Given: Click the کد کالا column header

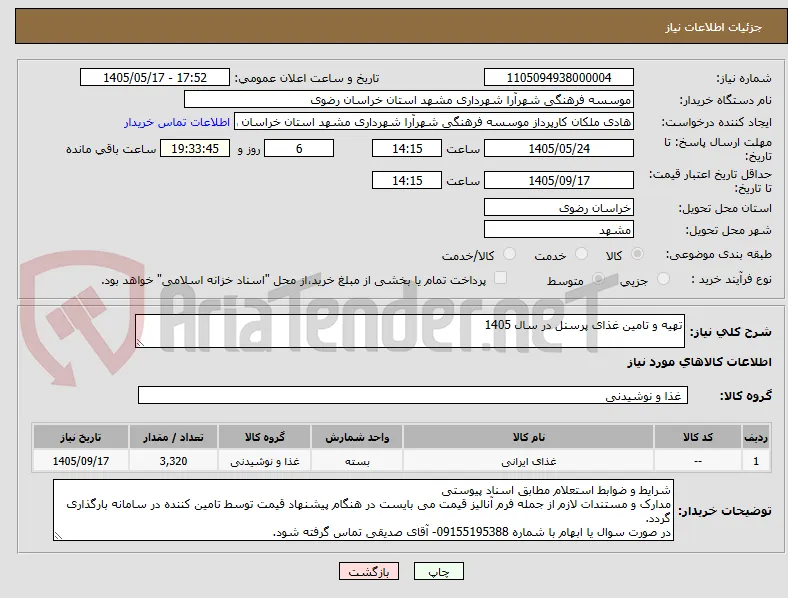Looking at the screenshot, I should coord(698,437).
